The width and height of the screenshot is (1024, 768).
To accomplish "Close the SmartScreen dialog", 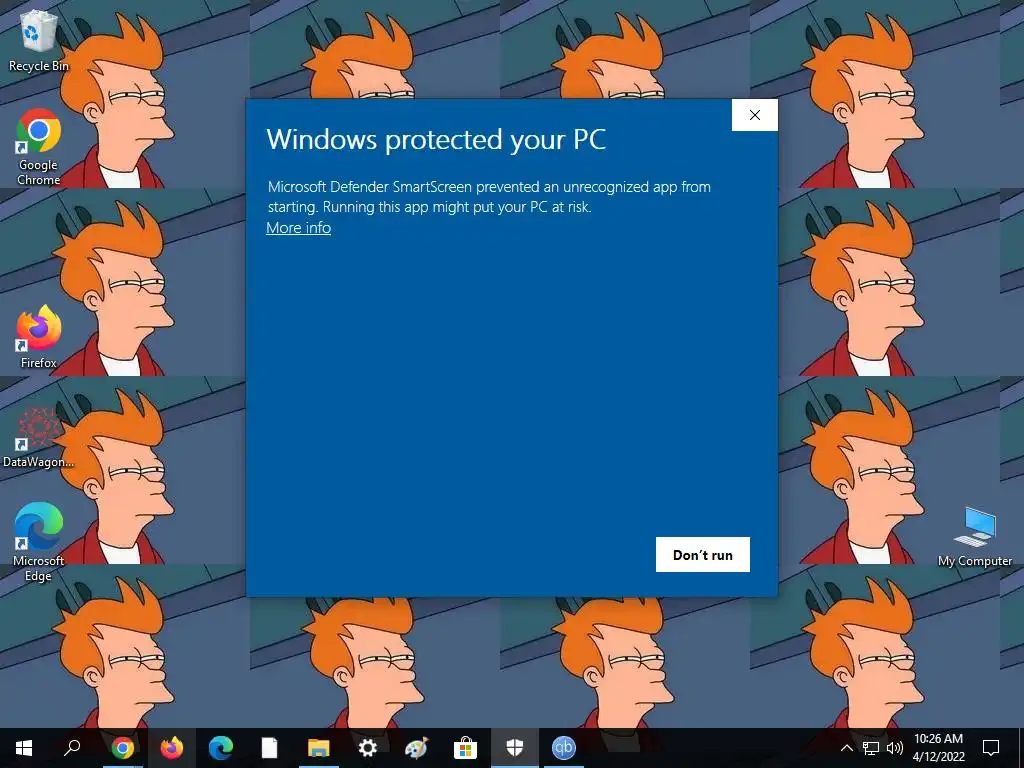I will point(755,115).
